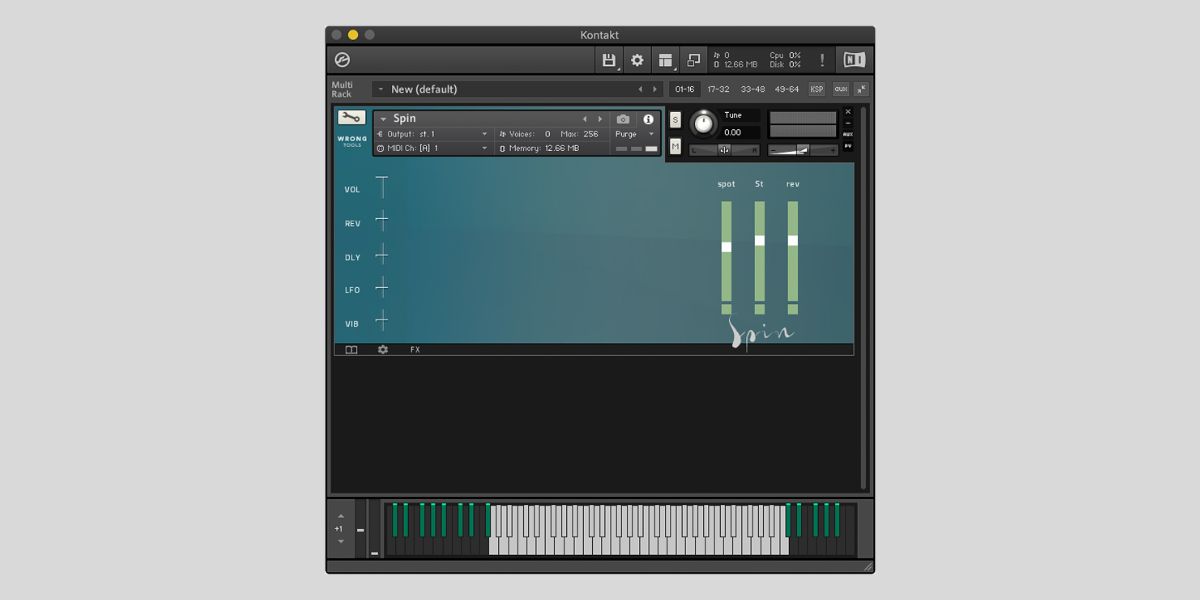The height and width of the screenshot is (600, 1200).
Task: Click the mod wheel strip
Action: pyautogui.click(x=375, y=528)
